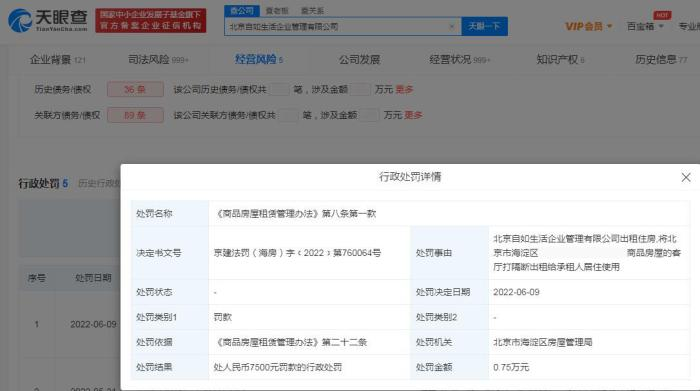
Task: Switch to the 查关系 search tab
Action: [312, 11]
